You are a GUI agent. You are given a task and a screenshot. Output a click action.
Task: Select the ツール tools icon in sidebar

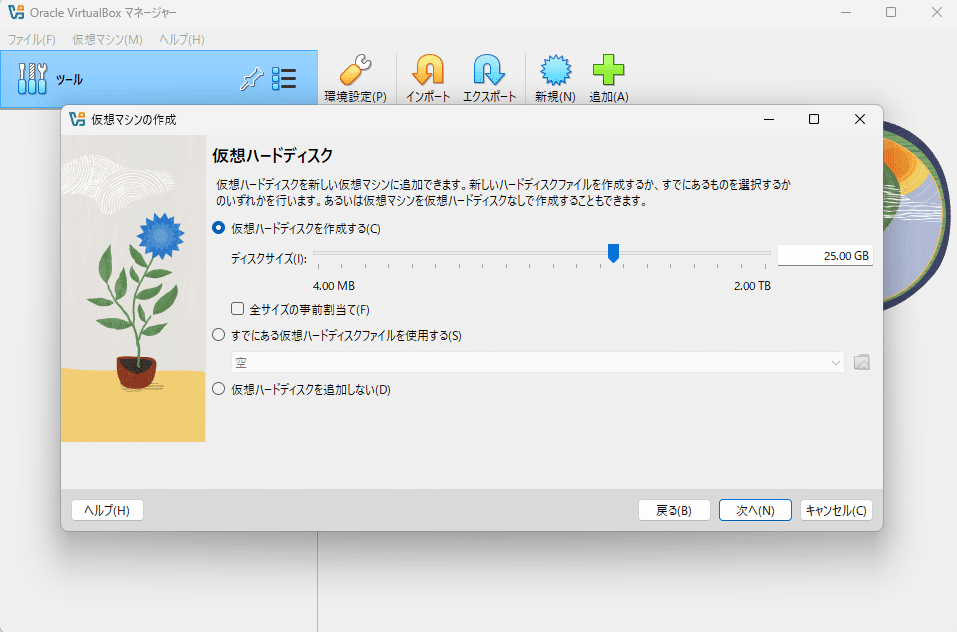[32, 79]
